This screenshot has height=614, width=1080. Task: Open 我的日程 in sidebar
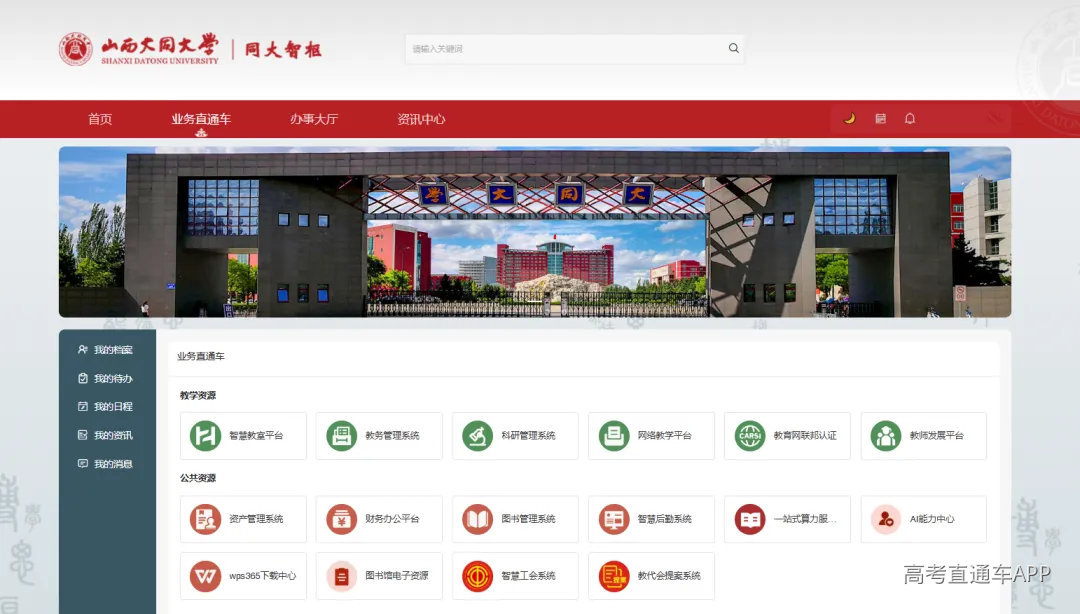pos(105,407)
